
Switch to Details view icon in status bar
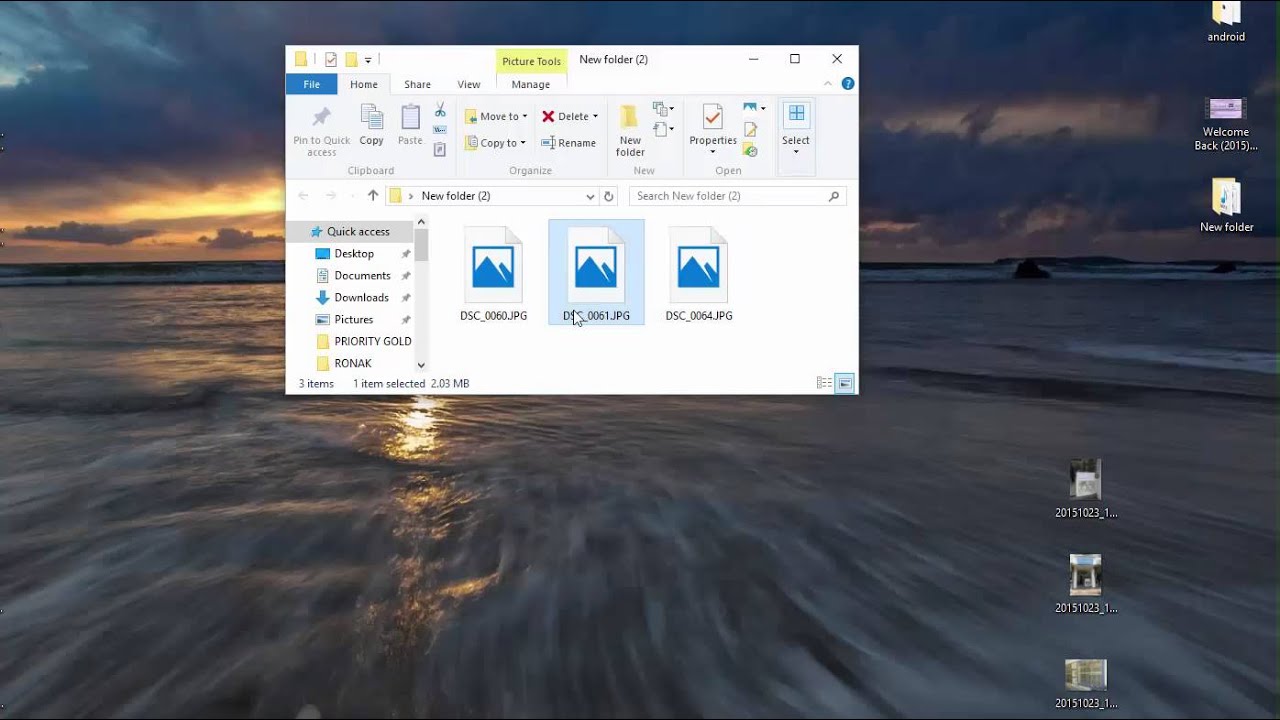pyautogui.click(x=824, y=383)
